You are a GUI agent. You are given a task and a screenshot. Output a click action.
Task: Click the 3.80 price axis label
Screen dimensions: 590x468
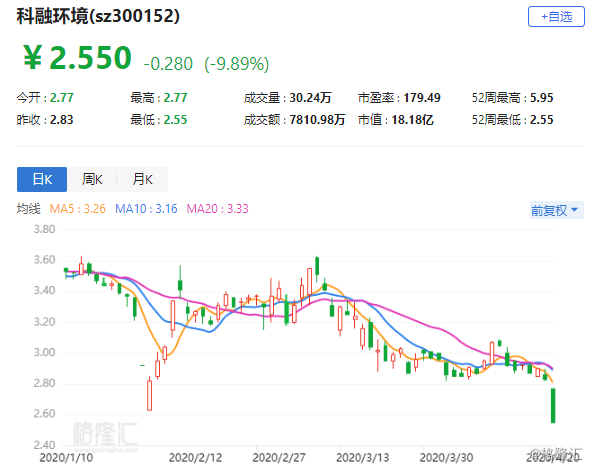(x=44, y=229)
